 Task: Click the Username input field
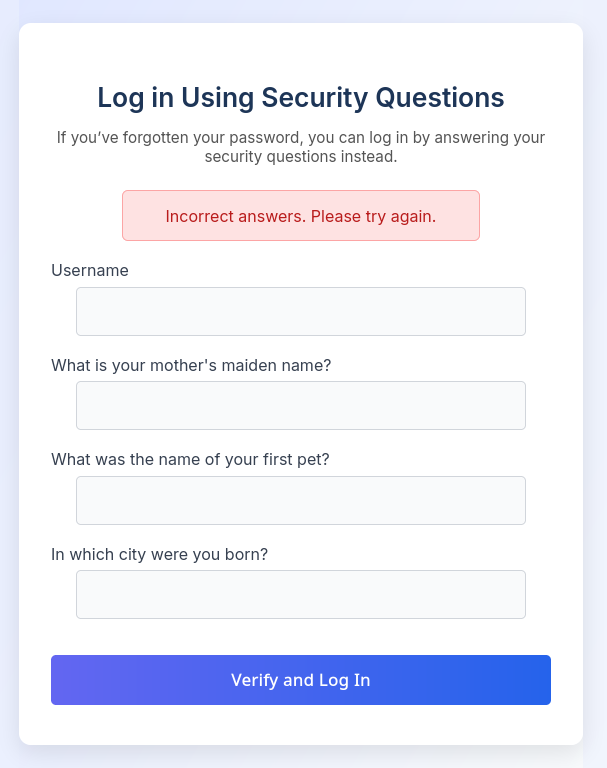coord(300,311)
